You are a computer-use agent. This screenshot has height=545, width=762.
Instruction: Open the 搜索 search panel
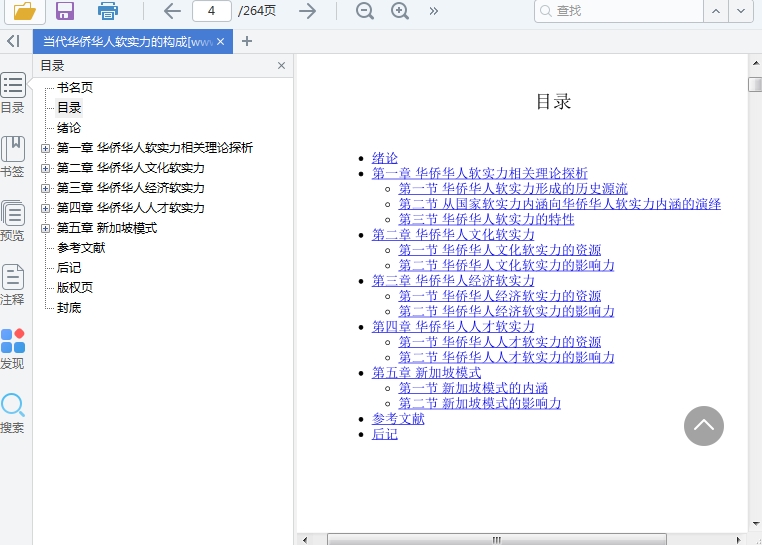(13, 413)
